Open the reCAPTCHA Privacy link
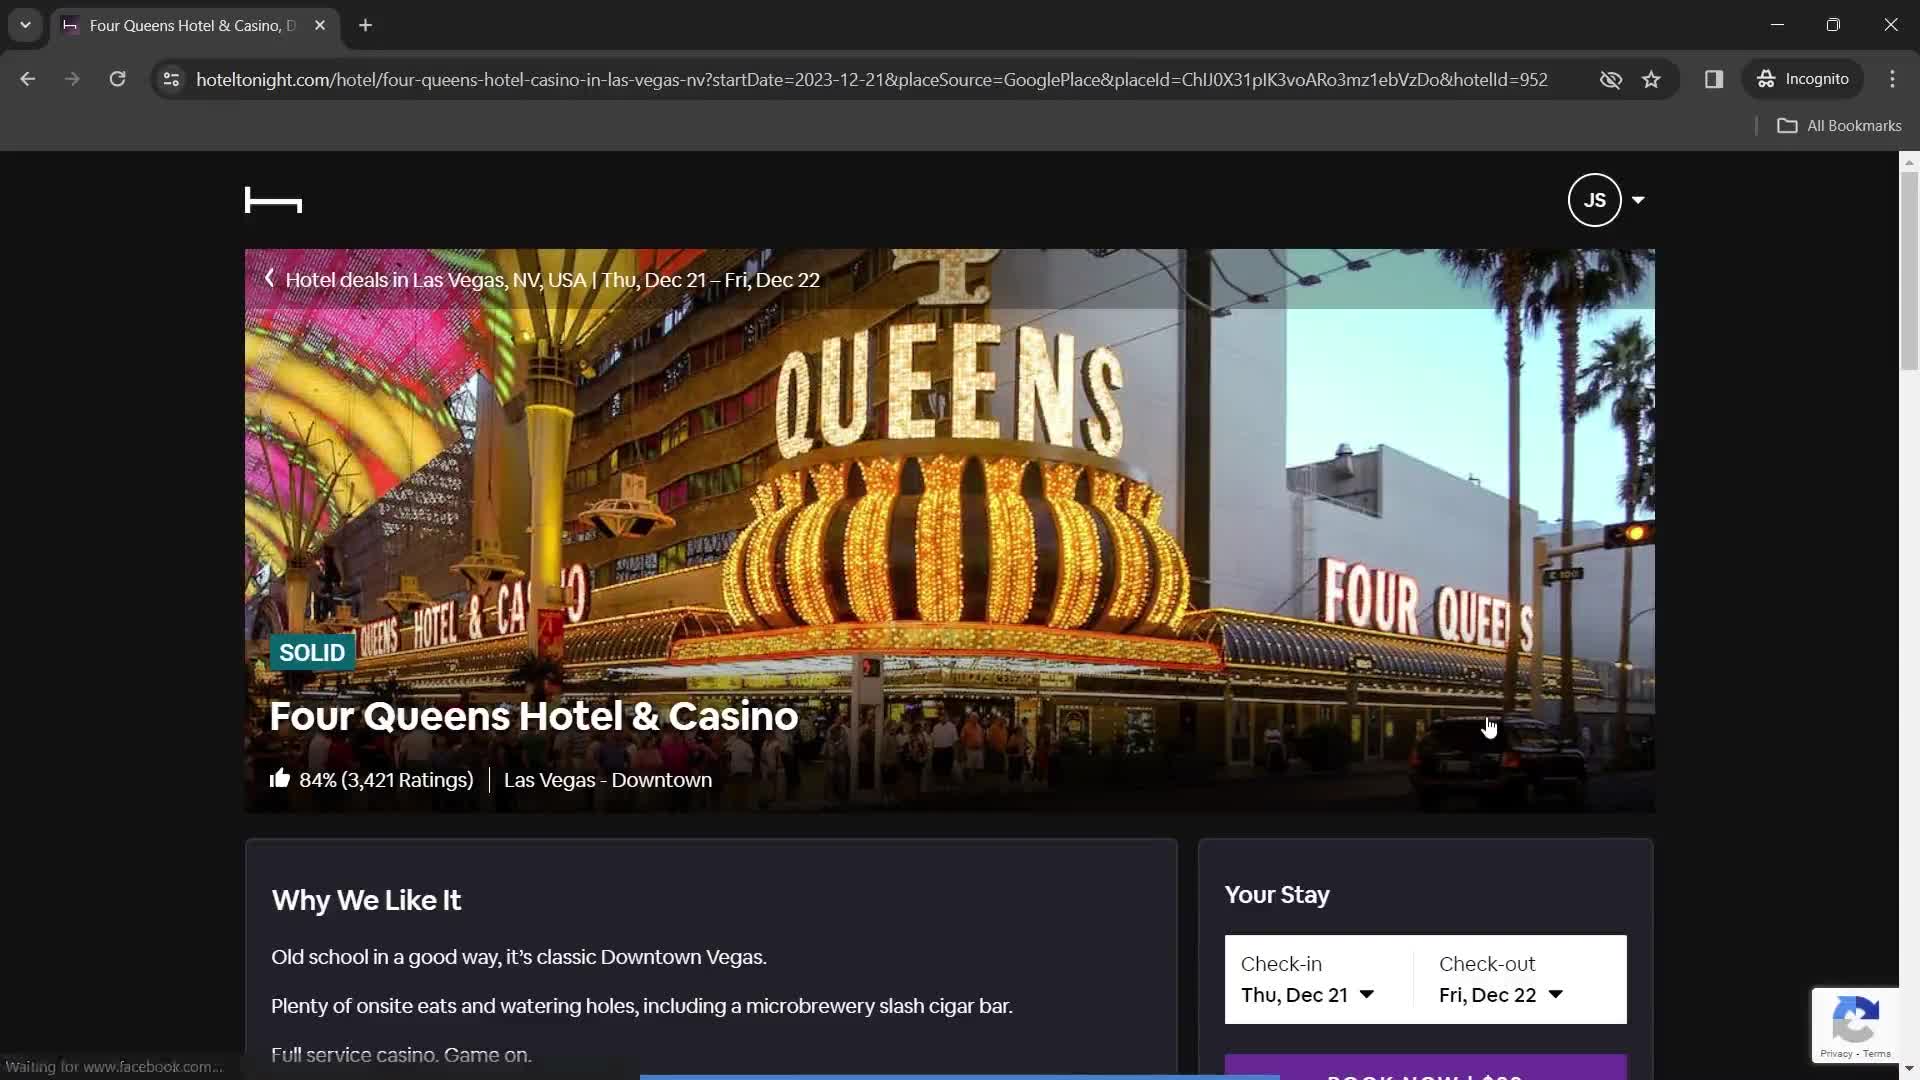1920x1080 pixels. point(1836,1054)
